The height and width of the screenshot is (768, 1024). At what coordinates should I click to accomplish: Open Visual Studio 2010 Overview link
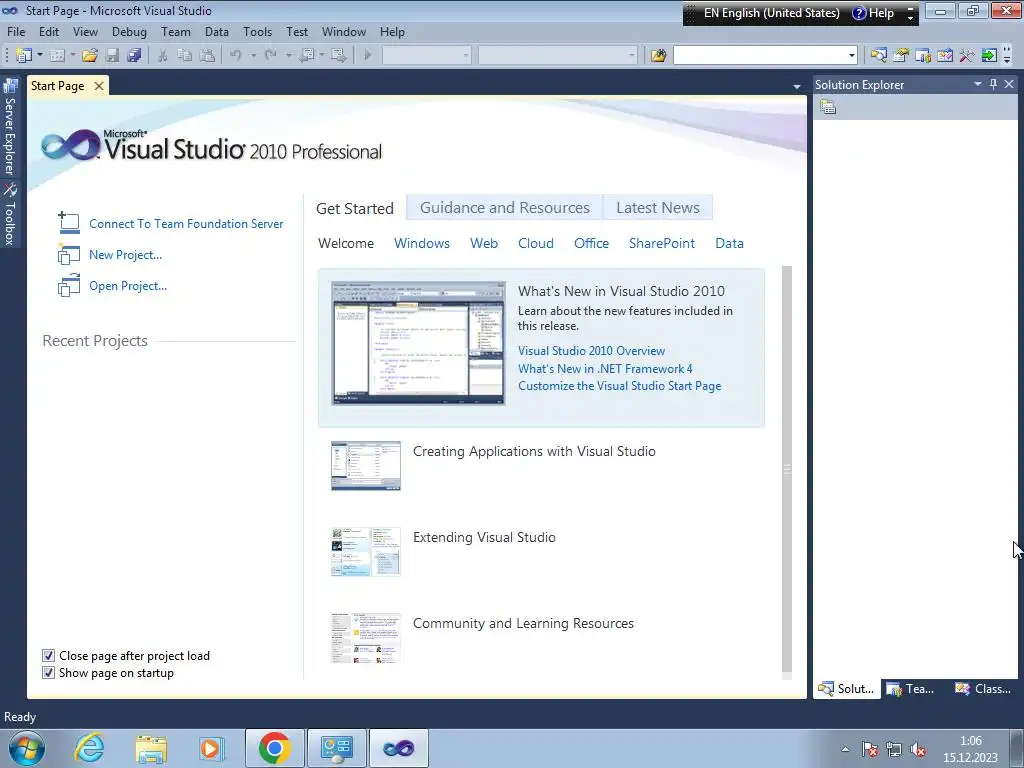591,351
